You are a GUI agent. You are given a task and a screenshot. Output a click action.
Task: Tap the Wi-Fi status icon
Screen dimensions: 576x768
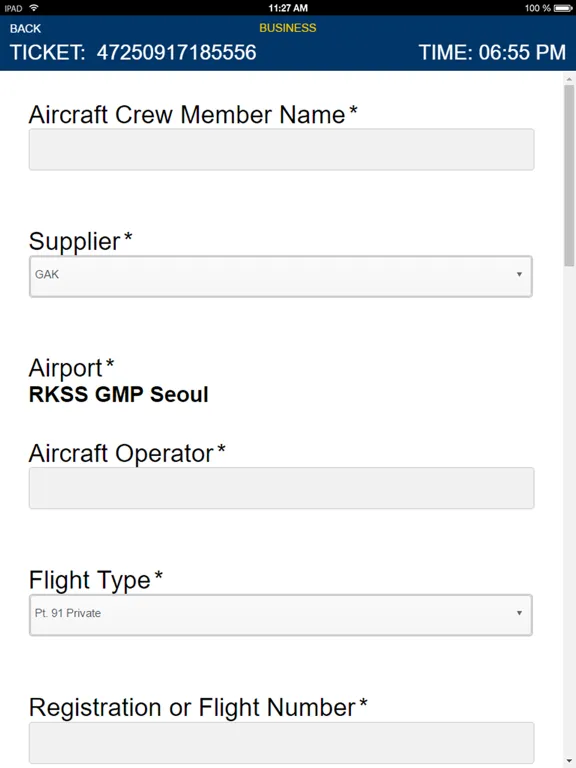click(34, 8)
